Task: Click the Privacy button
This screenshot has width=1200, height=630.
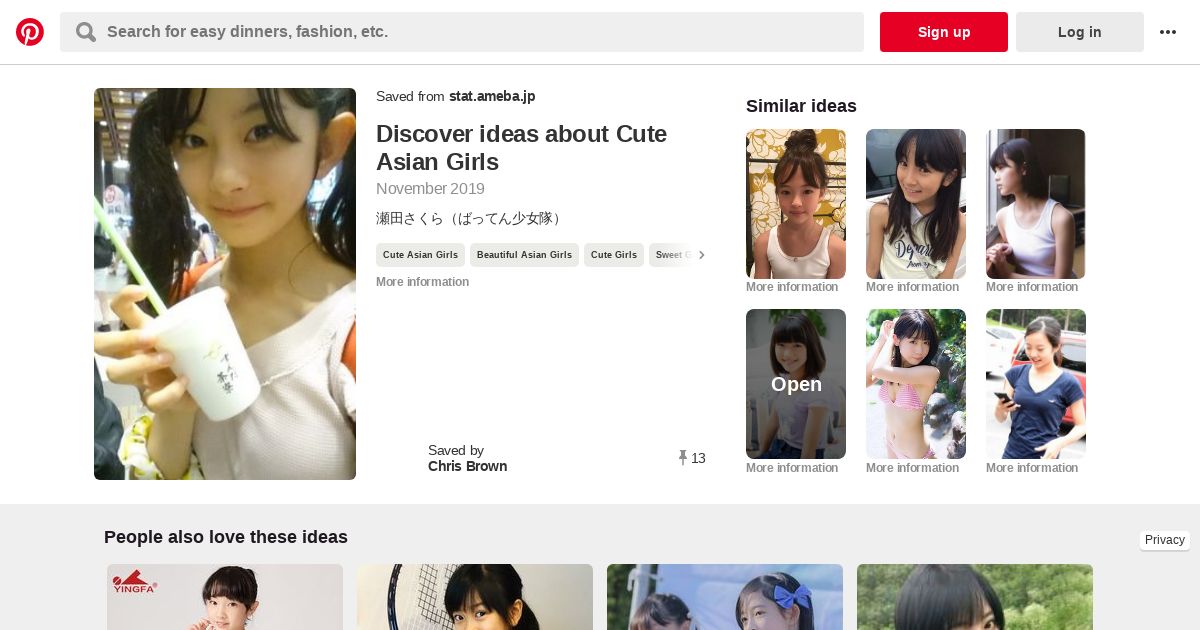Action: tap(1165, 540)
